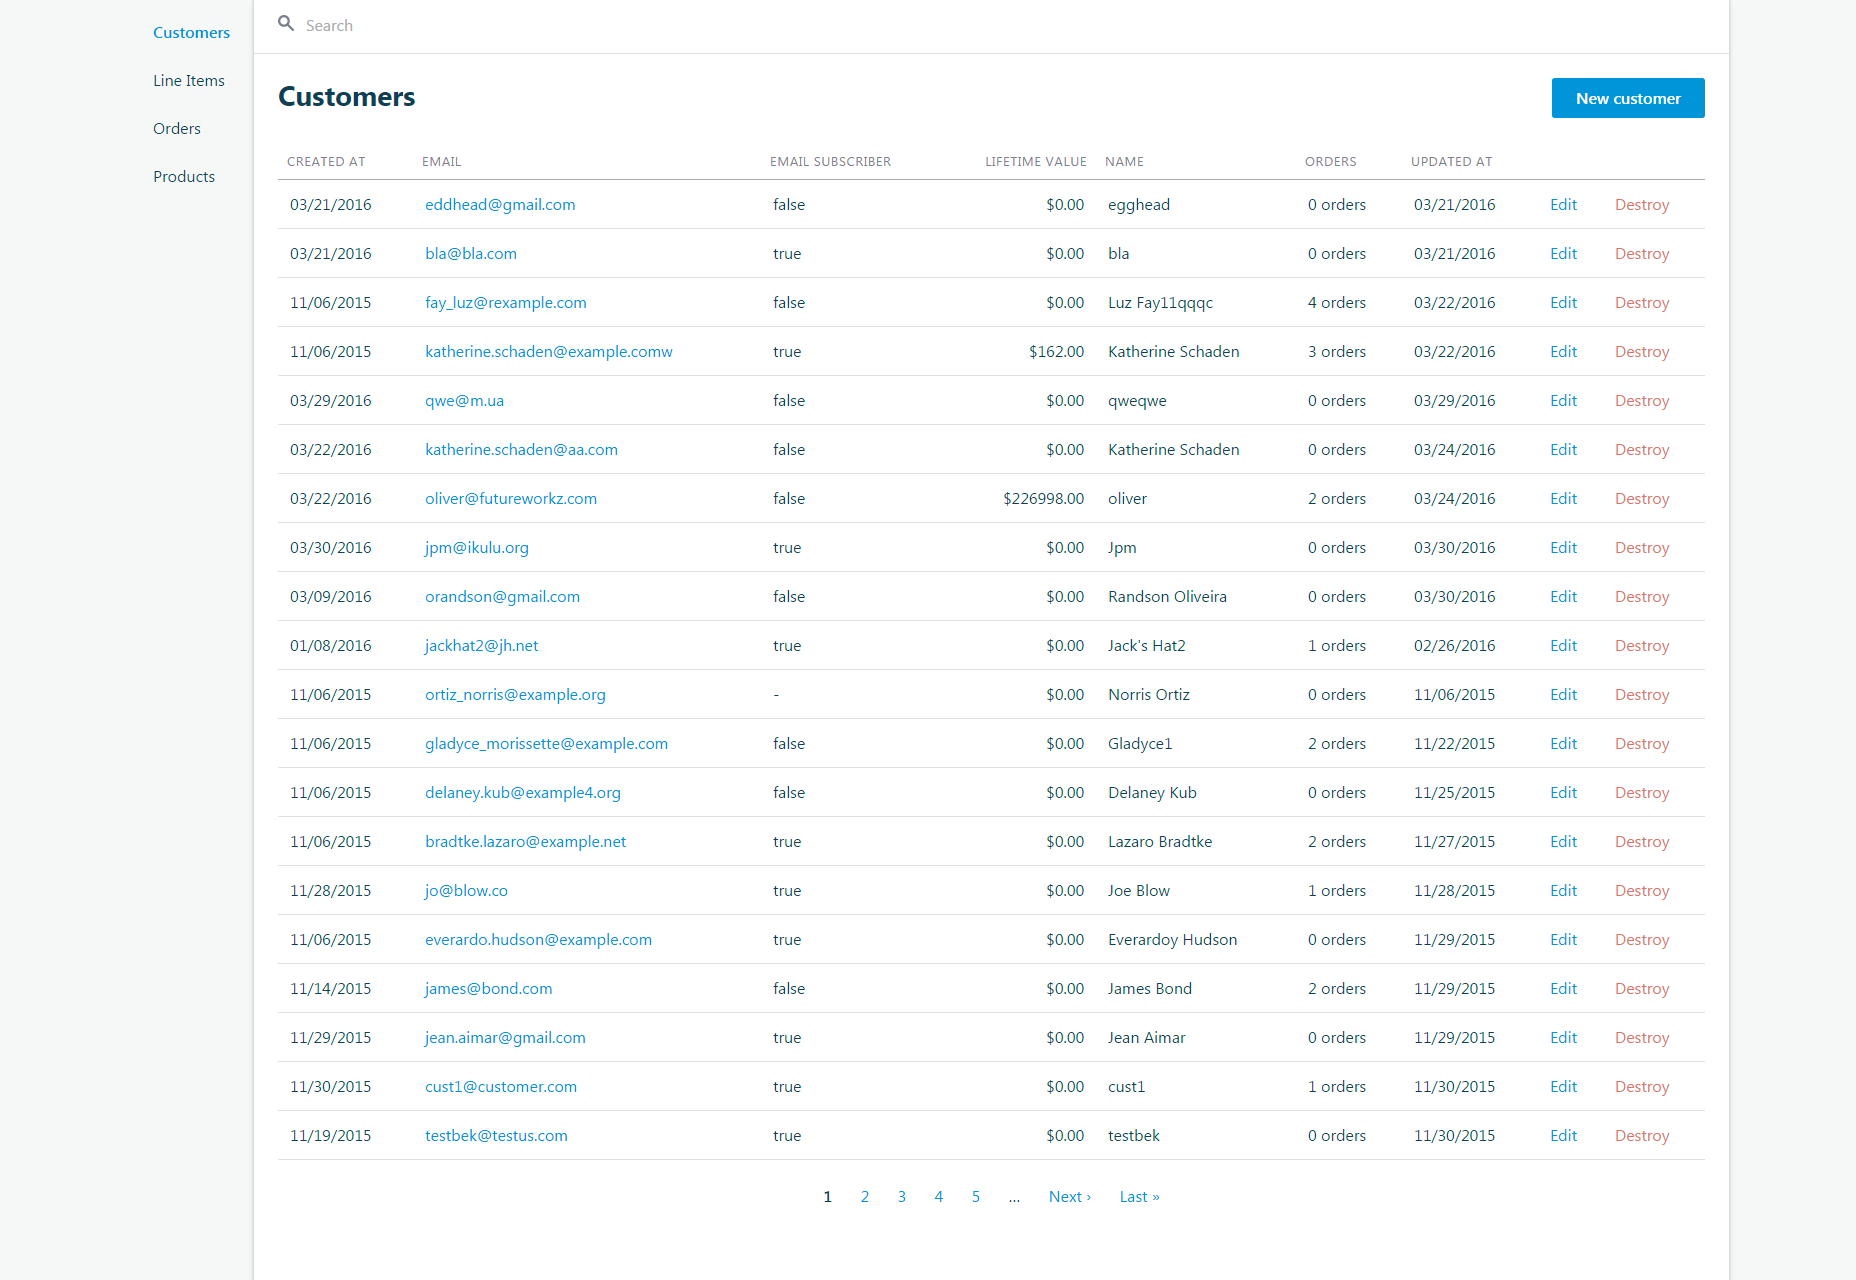Sort table by Created At column
1856x1280 pixels.
(x=326, y=162)
